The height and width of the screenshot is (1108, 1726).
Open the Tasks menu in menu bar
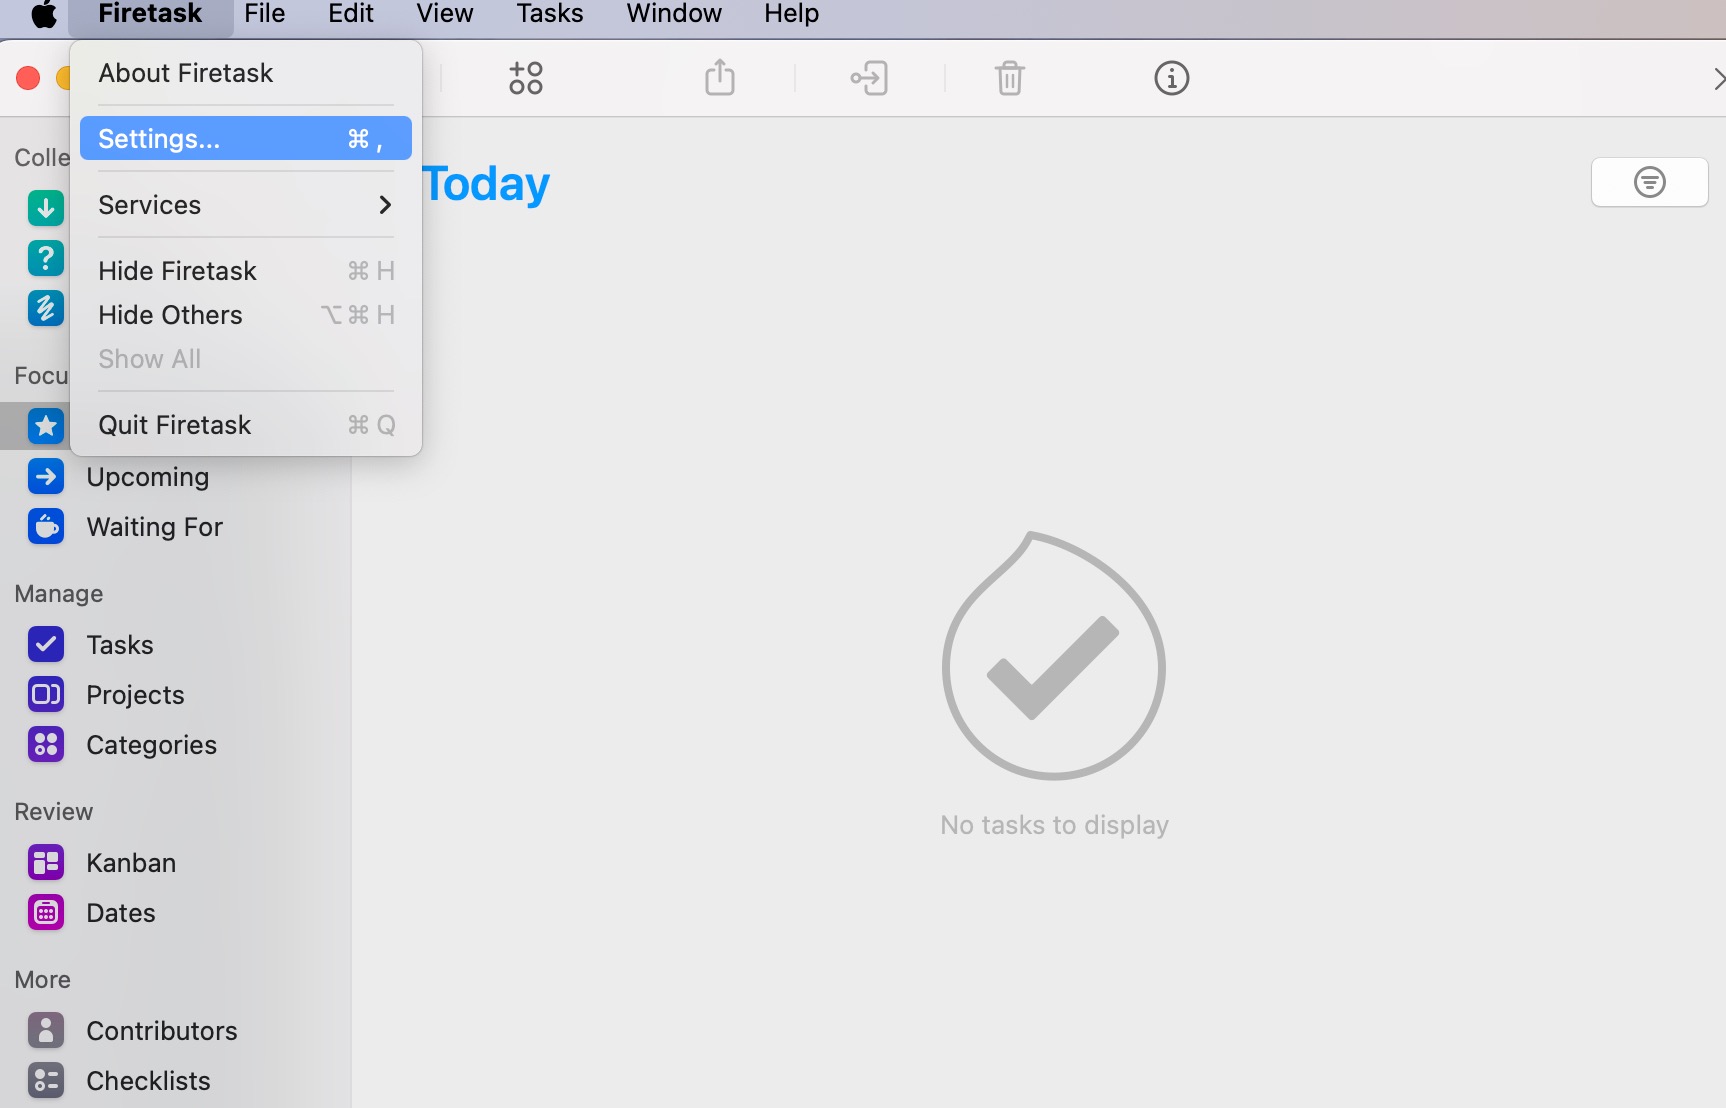click(549, 14)
